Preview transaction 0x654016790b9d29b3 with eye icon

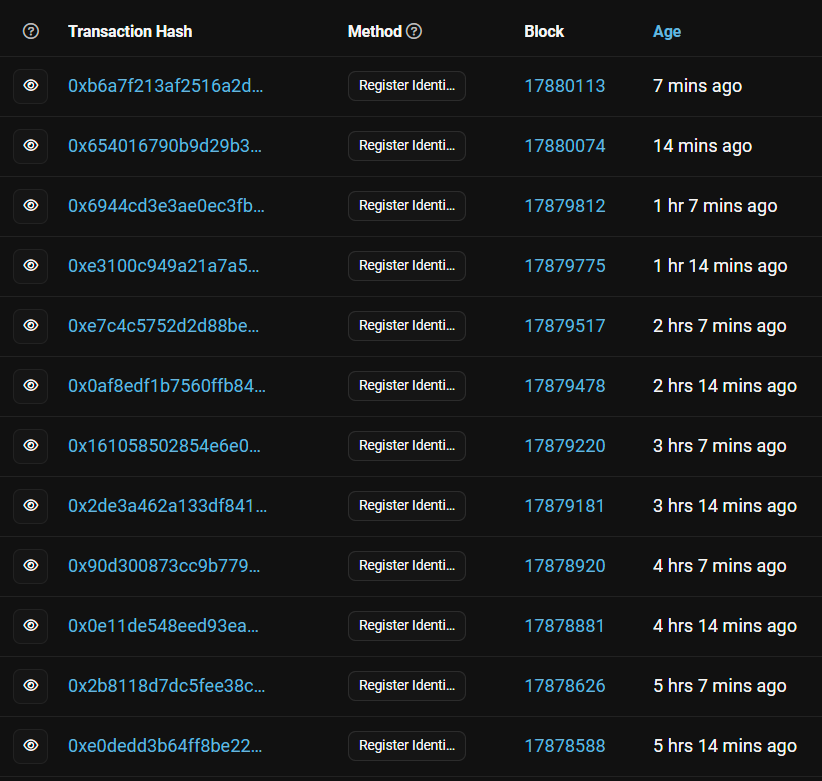point(30,146)
